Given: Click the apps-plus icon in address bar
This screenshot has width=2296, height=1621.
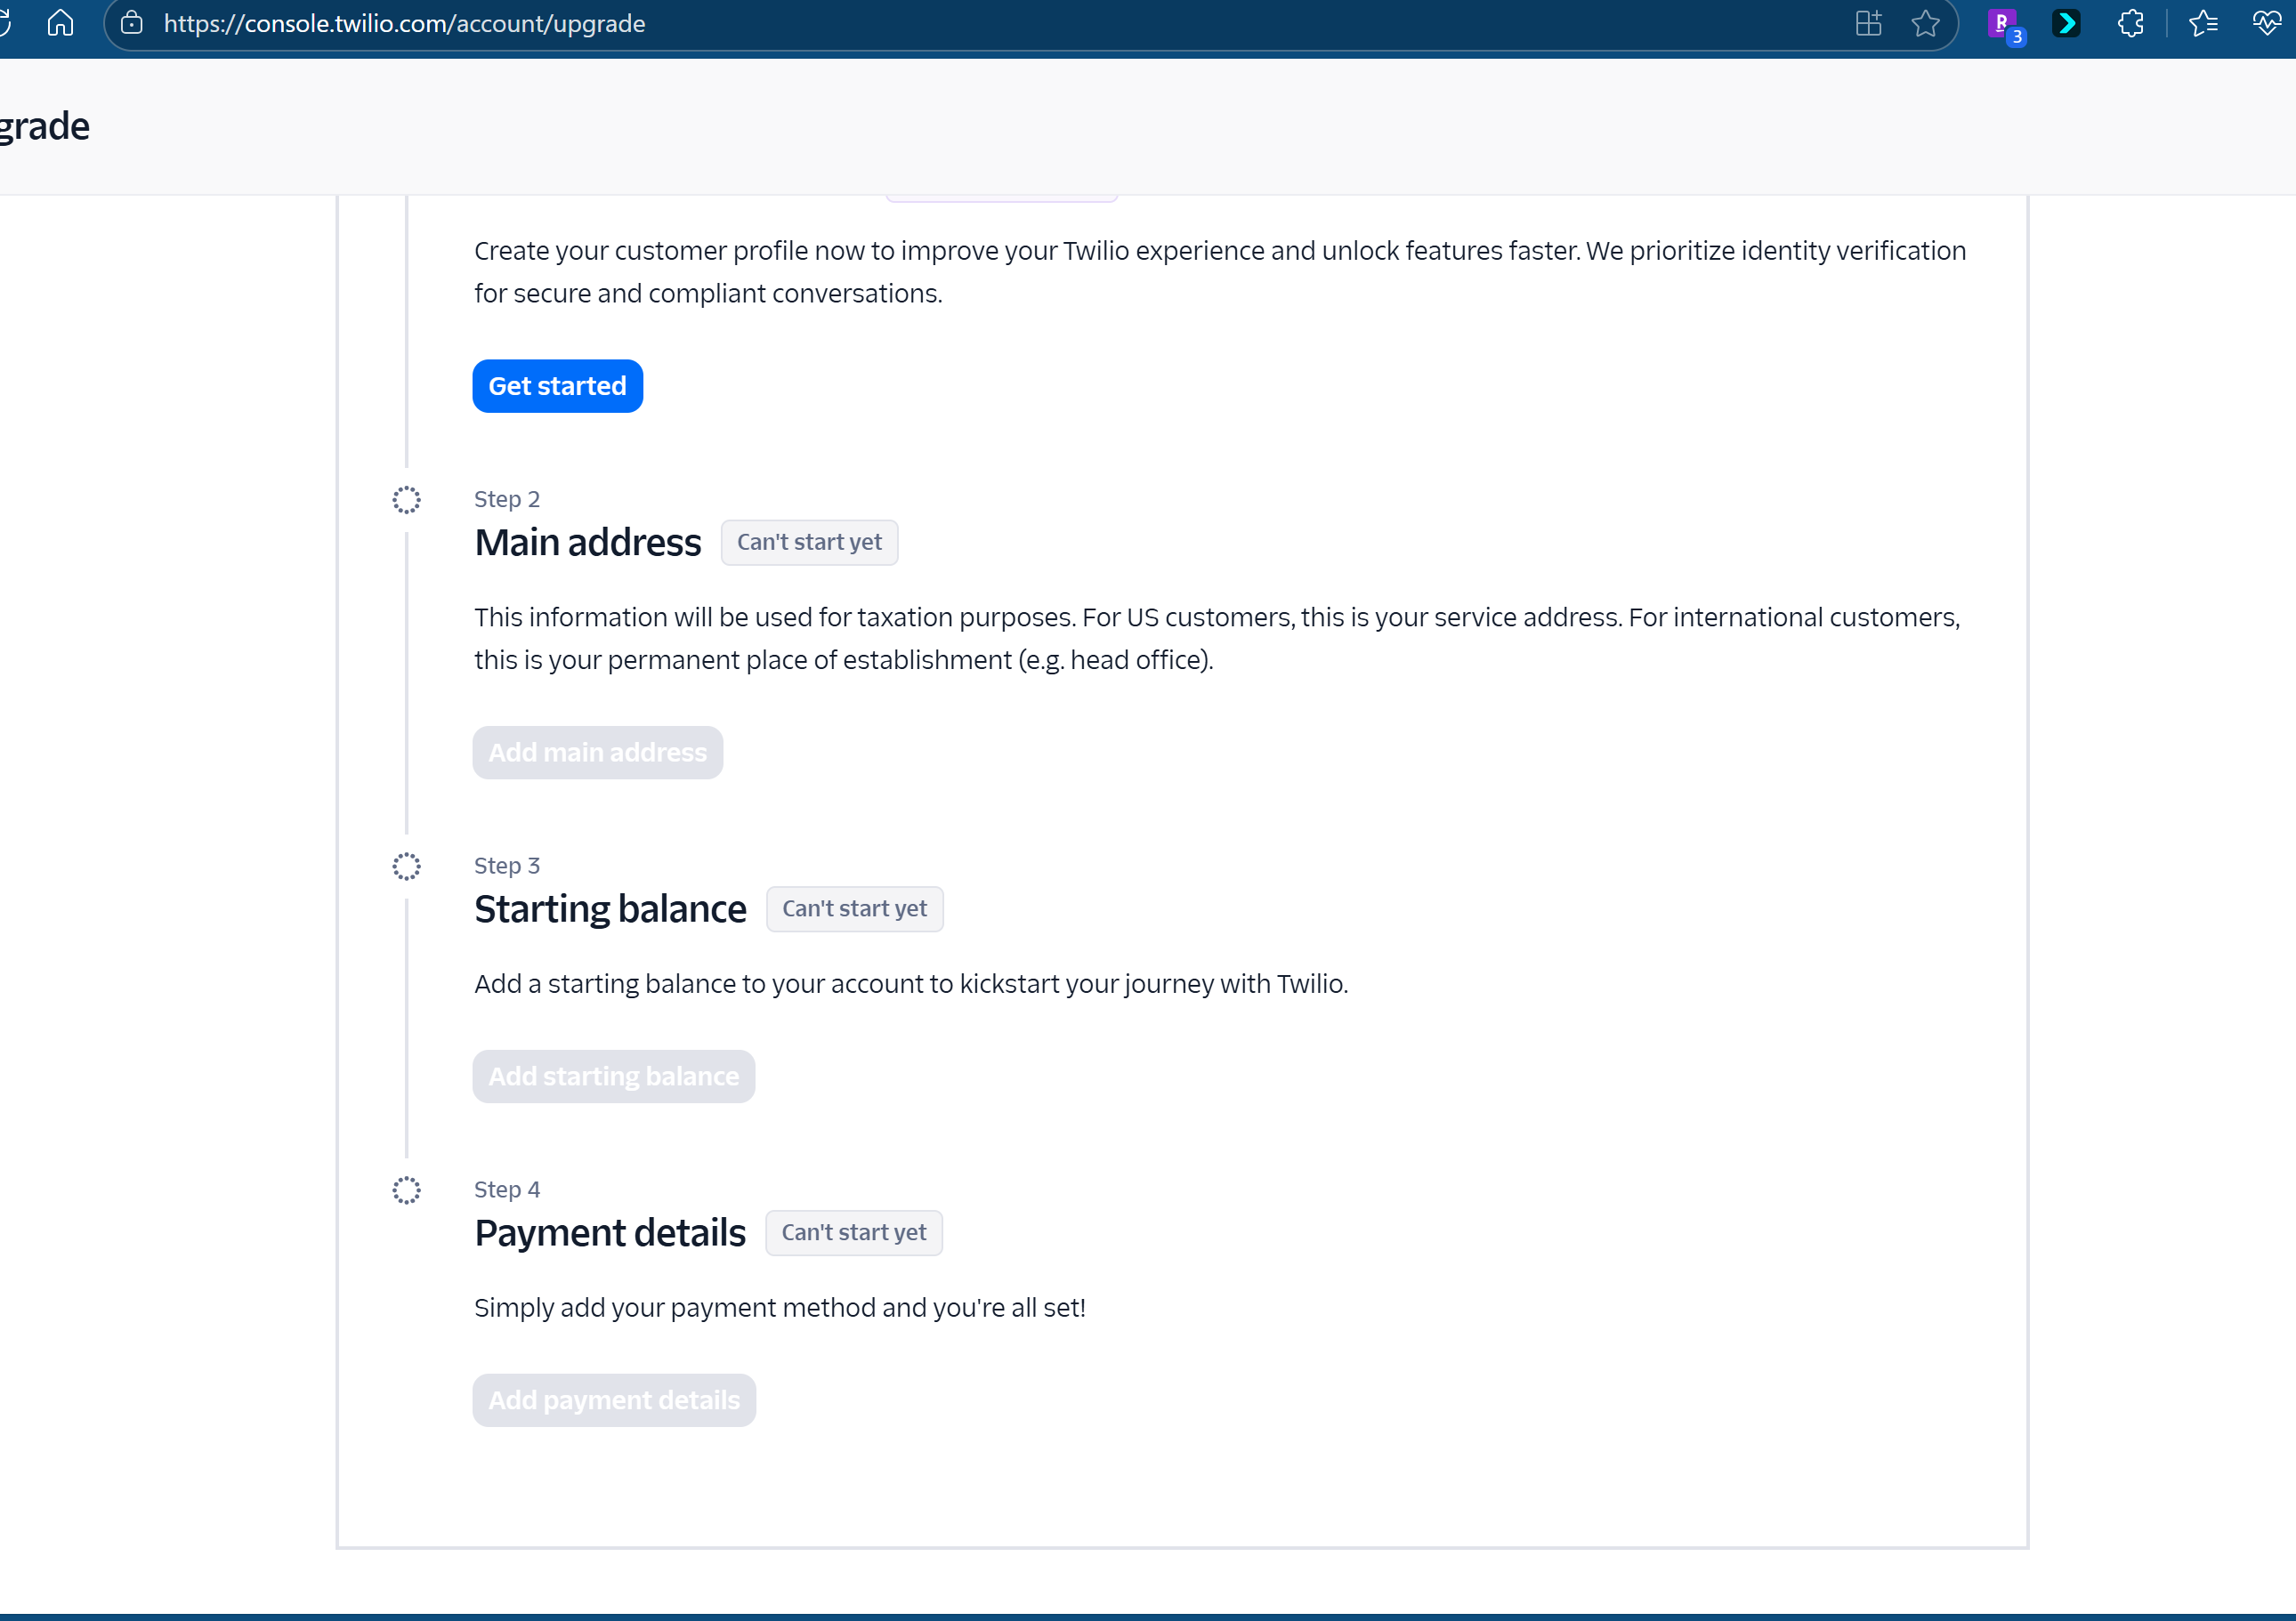Looking at the screenshot, I should pyautogui.click(x=1868, y=23).
